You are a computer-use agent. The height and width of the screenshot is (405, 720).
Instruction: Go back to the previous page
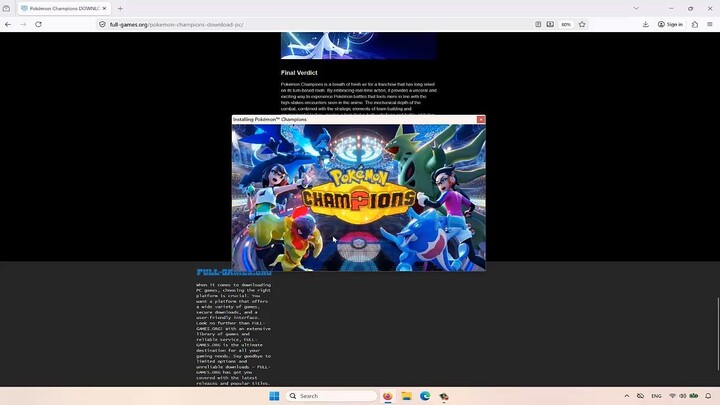point(8,24)
